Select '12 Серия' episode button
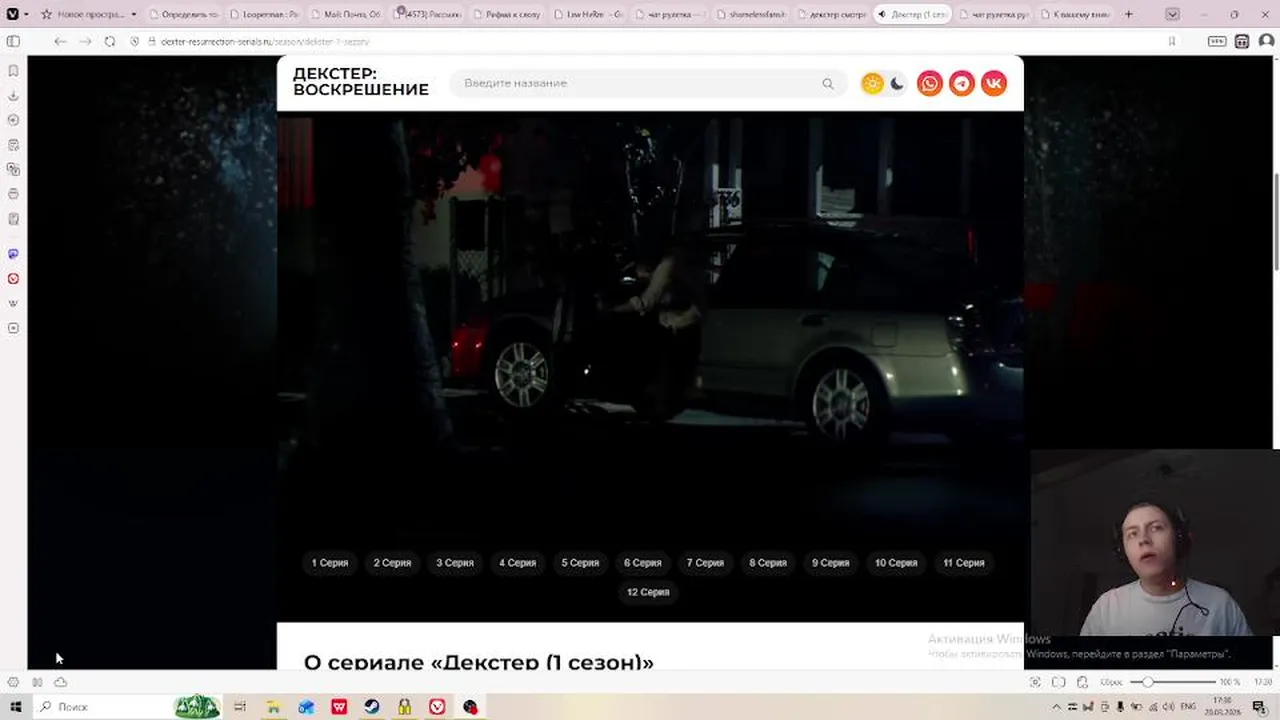The image size is (1280, 720). (x=648, y=592)
